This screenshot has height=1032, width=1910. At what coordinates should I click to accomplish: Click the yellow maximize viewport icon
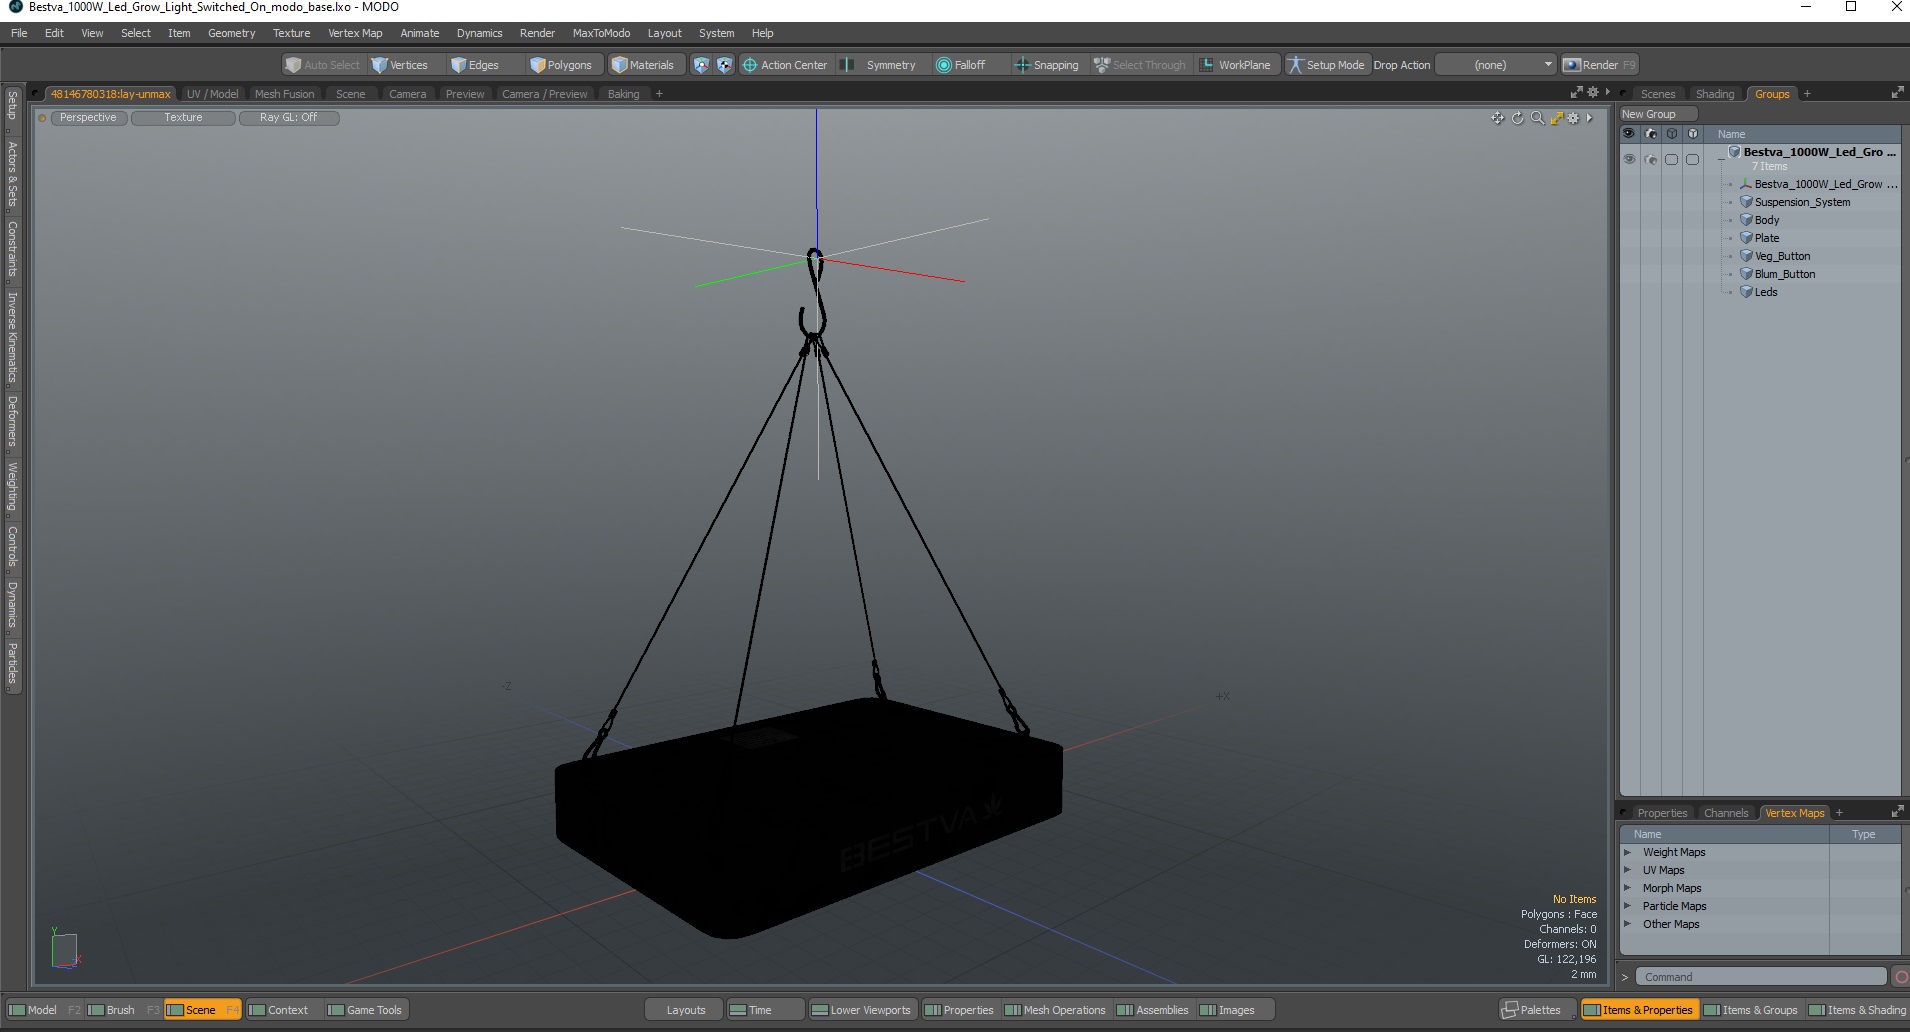(x=1556, y=118)
